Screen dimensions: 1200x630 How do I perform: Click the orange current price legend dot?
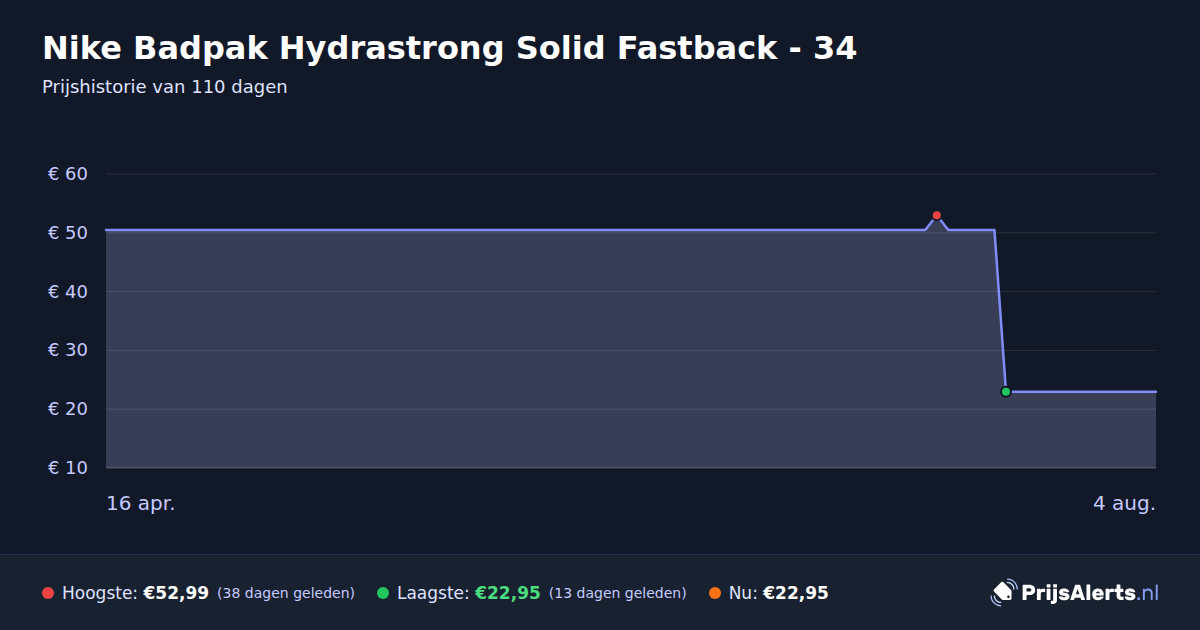point(715,593)
